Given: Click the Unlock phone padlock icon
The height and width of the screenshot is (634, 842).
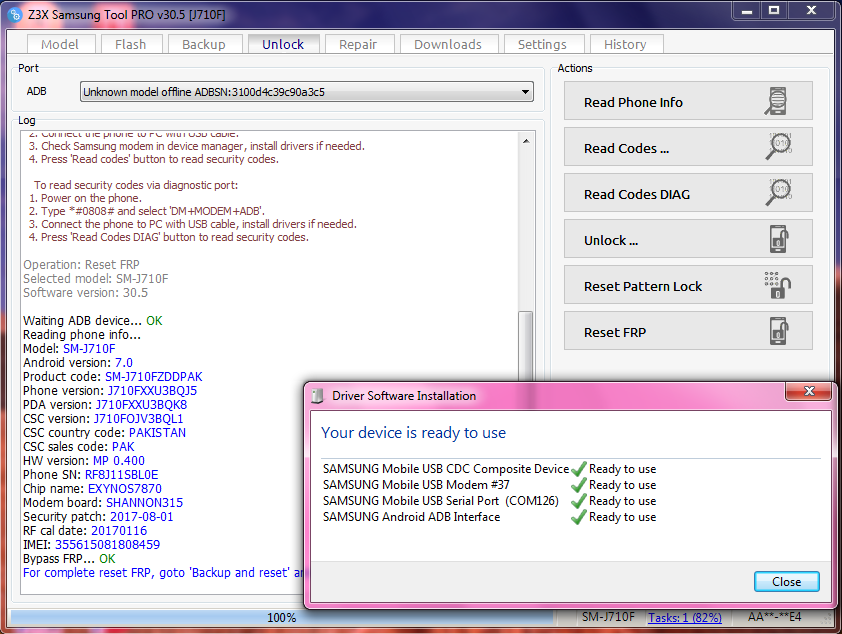Looking at the screenshot, I should point(779,239).
